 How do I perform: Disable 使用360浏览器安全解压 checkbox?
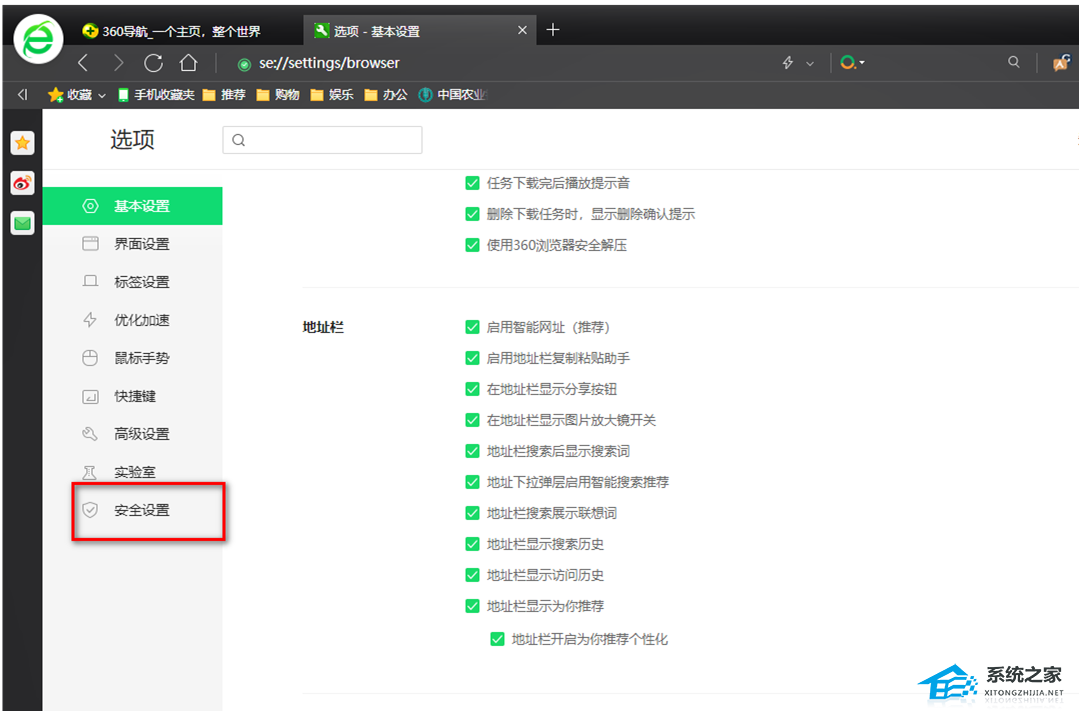(473, 245)
